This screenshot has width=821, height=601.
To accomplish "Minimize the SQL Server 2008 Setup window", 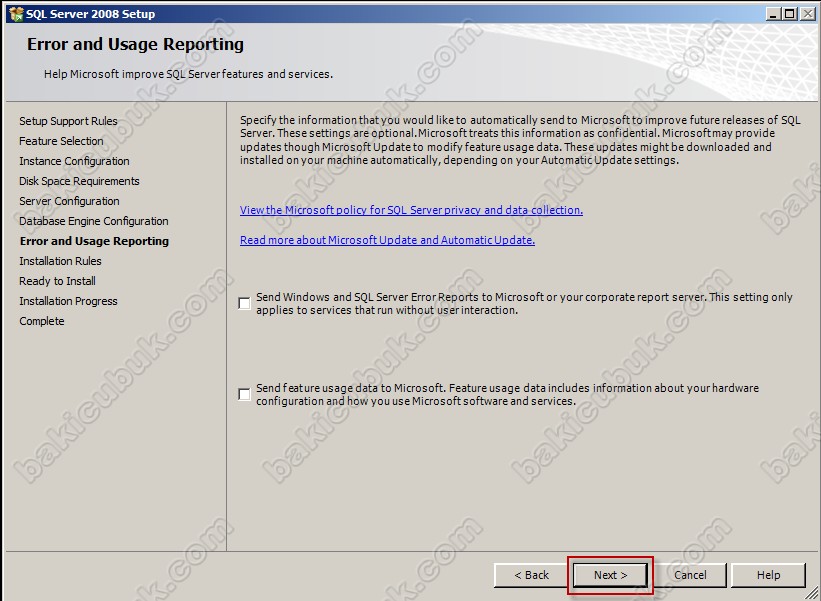I will [773, 14].
